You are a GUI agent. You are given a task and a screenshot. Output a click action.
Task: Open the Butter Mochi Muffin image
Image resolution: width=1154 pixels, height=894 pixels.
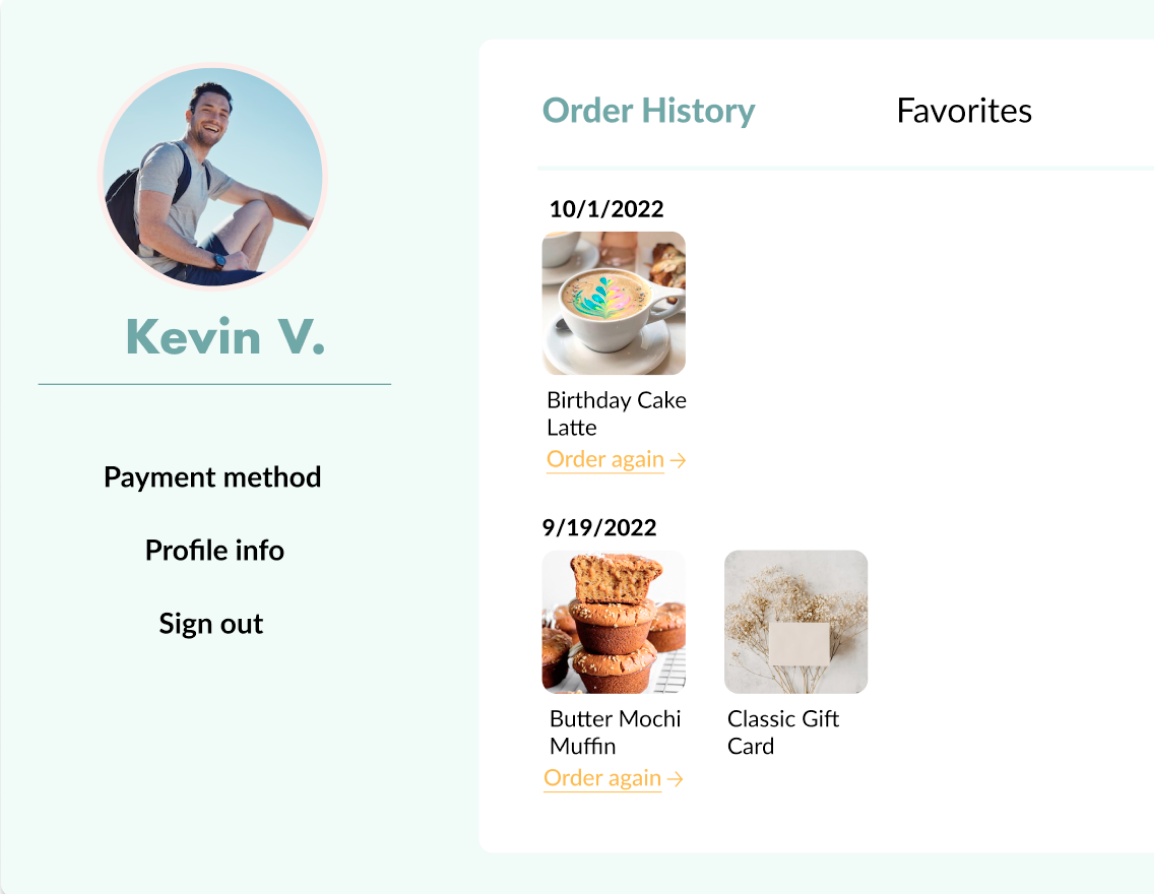(614, 622)
